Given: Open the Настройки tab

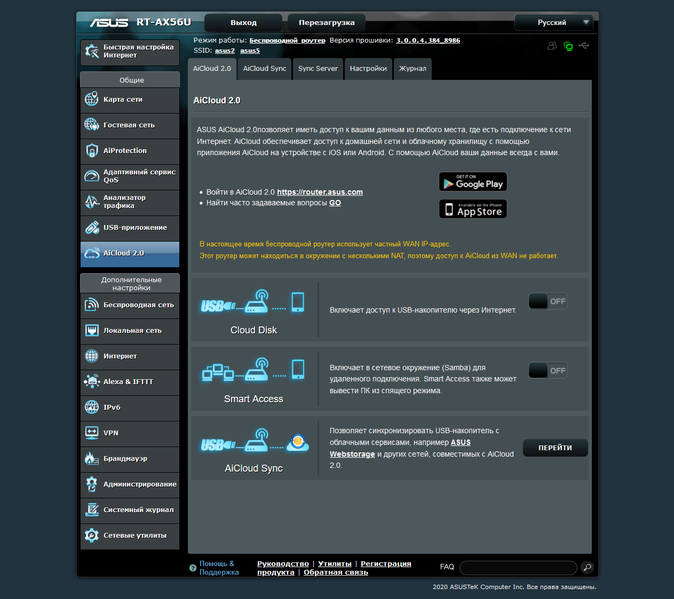Looking at the screenshot, I should (368, 69).
